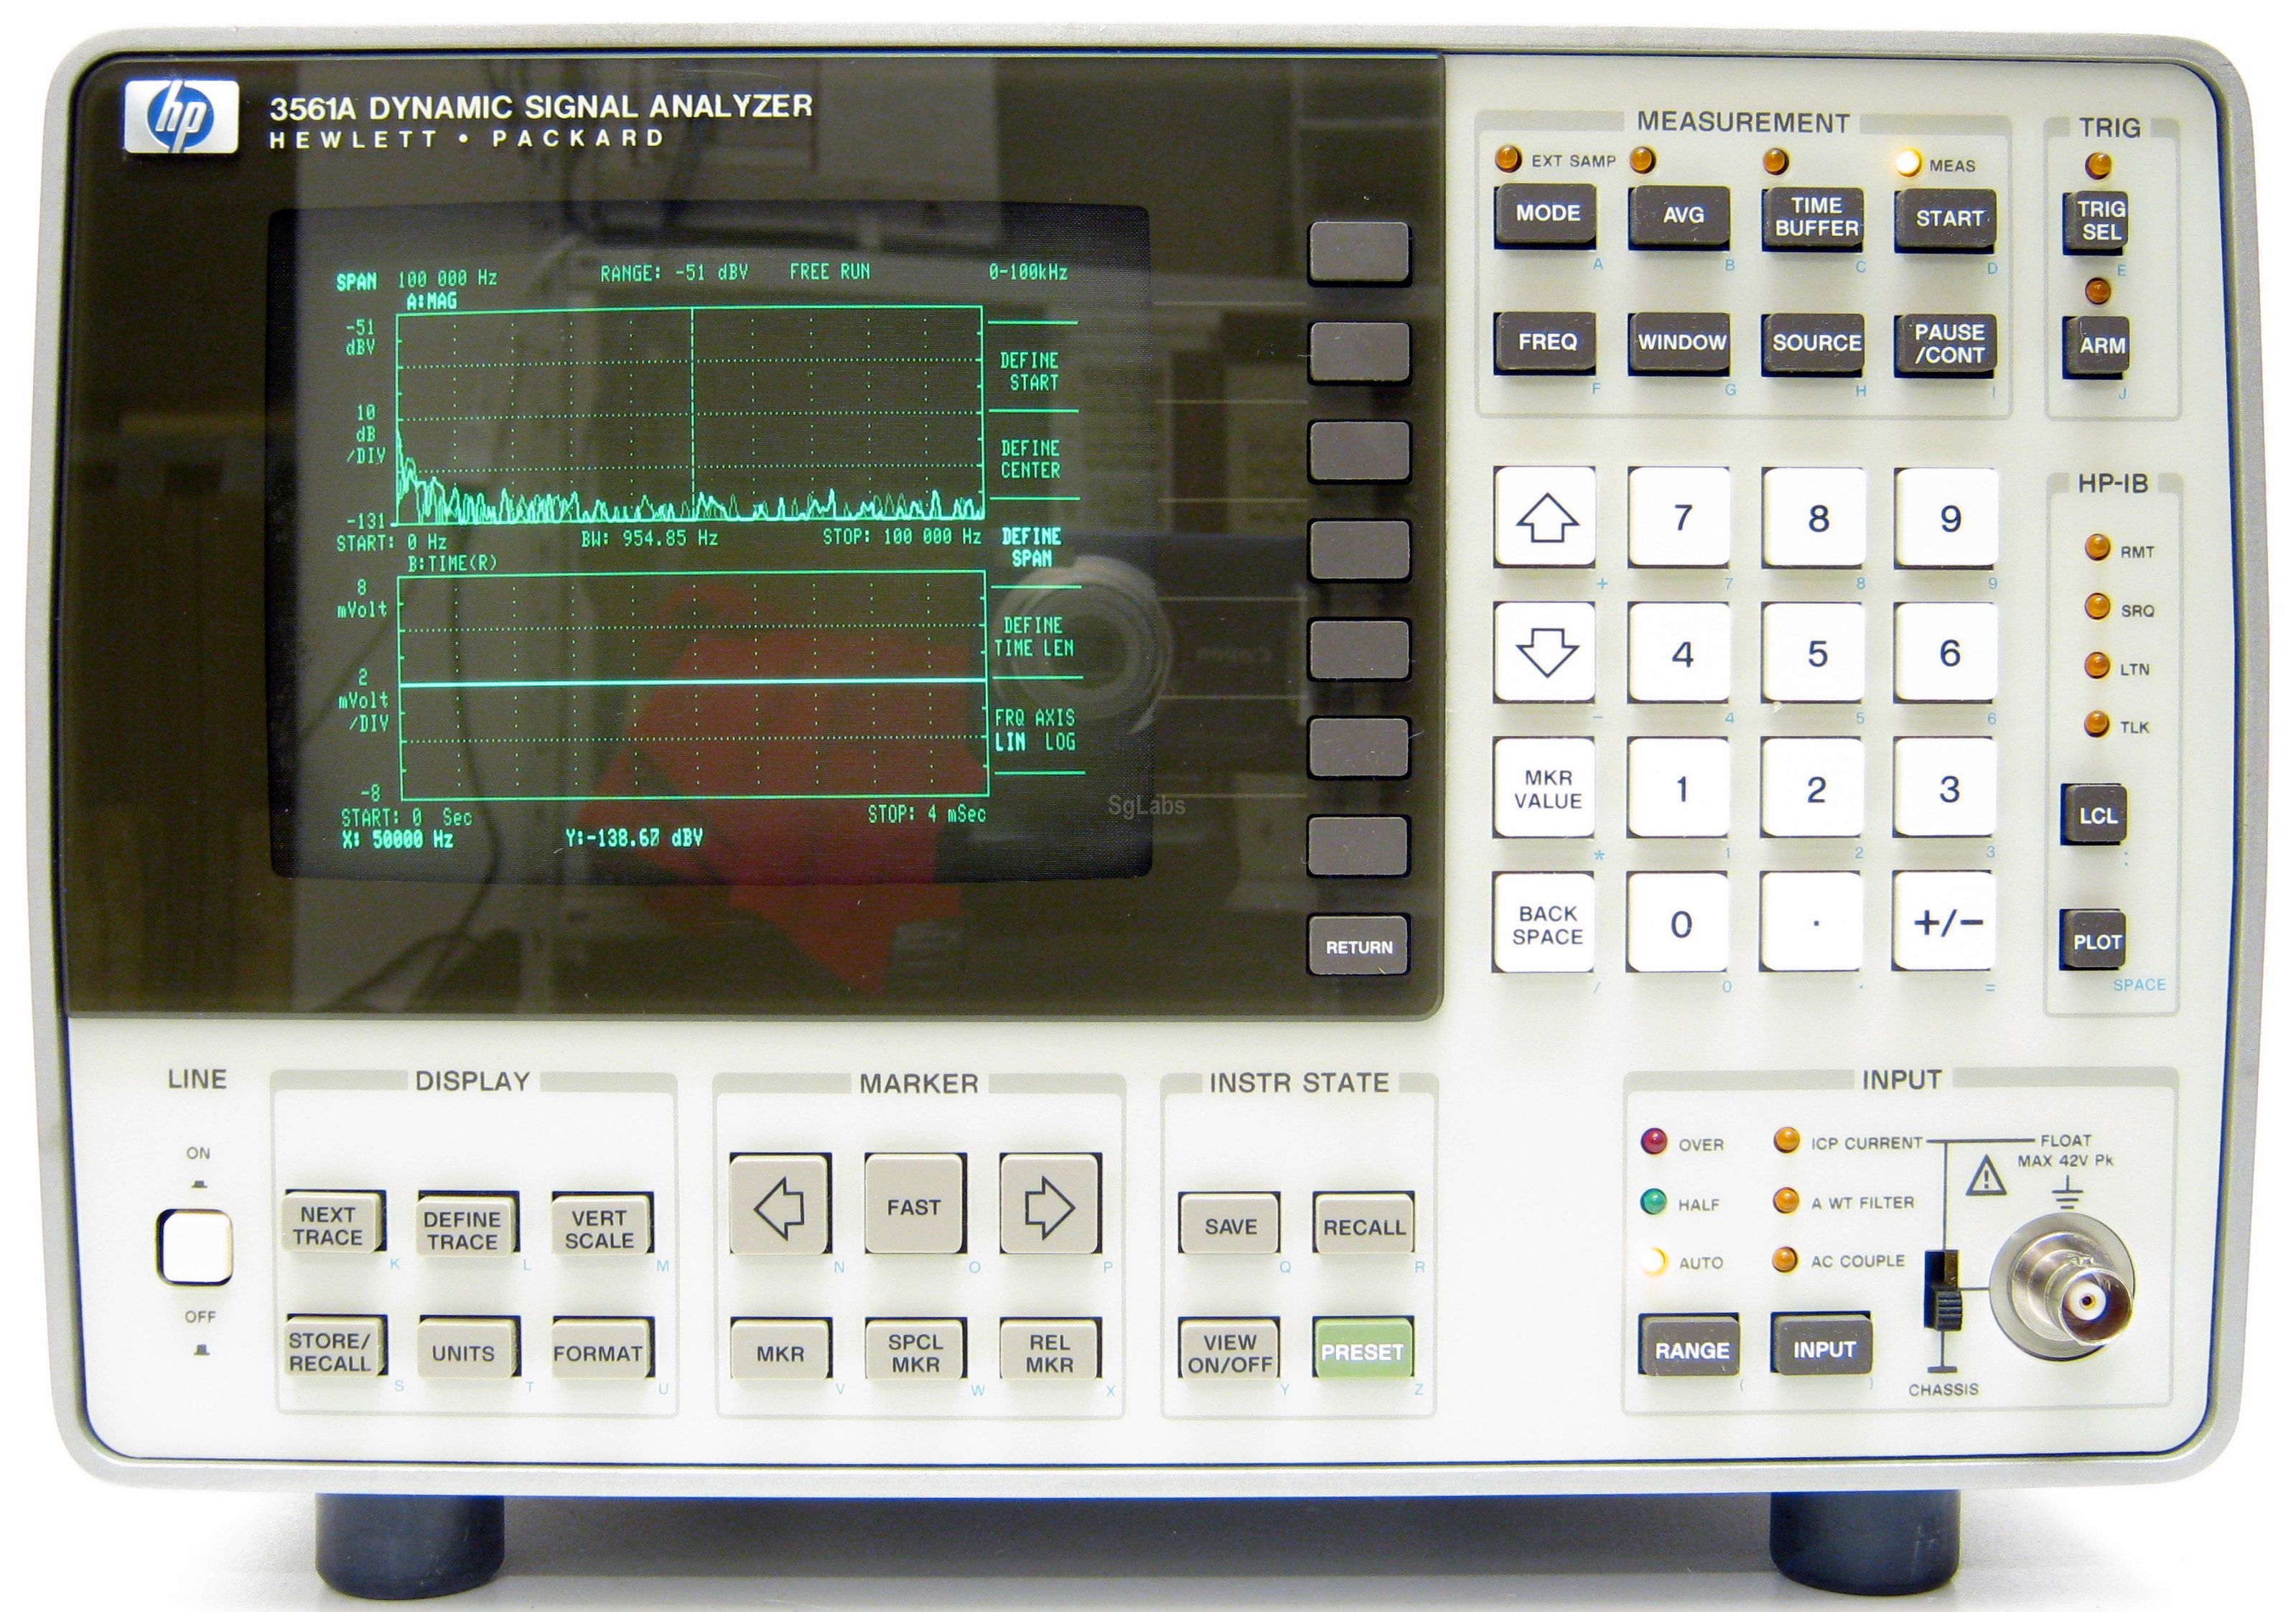Push the AVG key

click(1680, 215)
